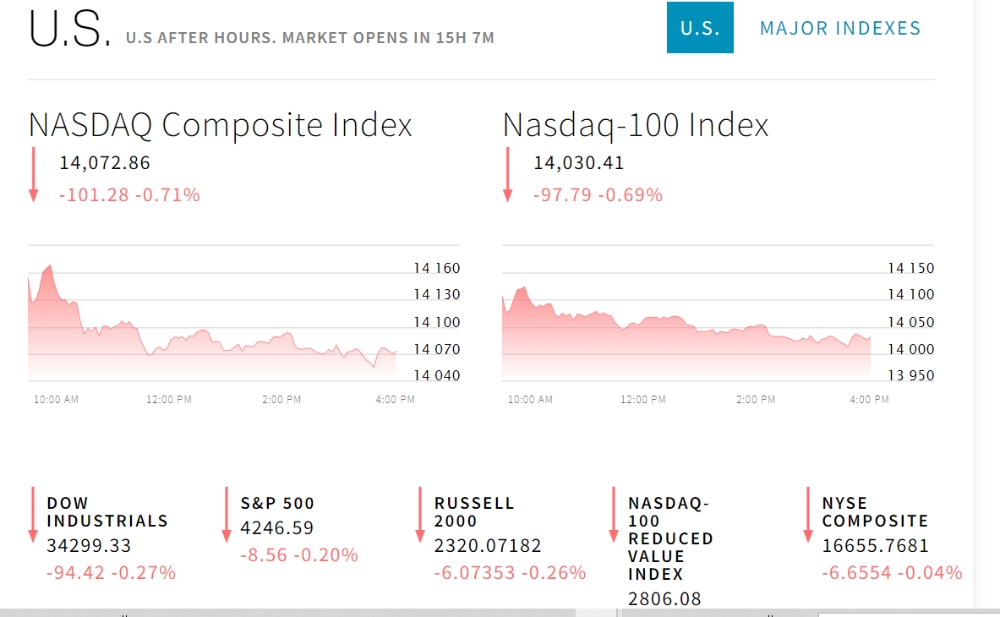Open the NASDAQ Composite Index heading
Viewport: 1000px width, 617px height.
pyautogui.click(x=221, y=124)
